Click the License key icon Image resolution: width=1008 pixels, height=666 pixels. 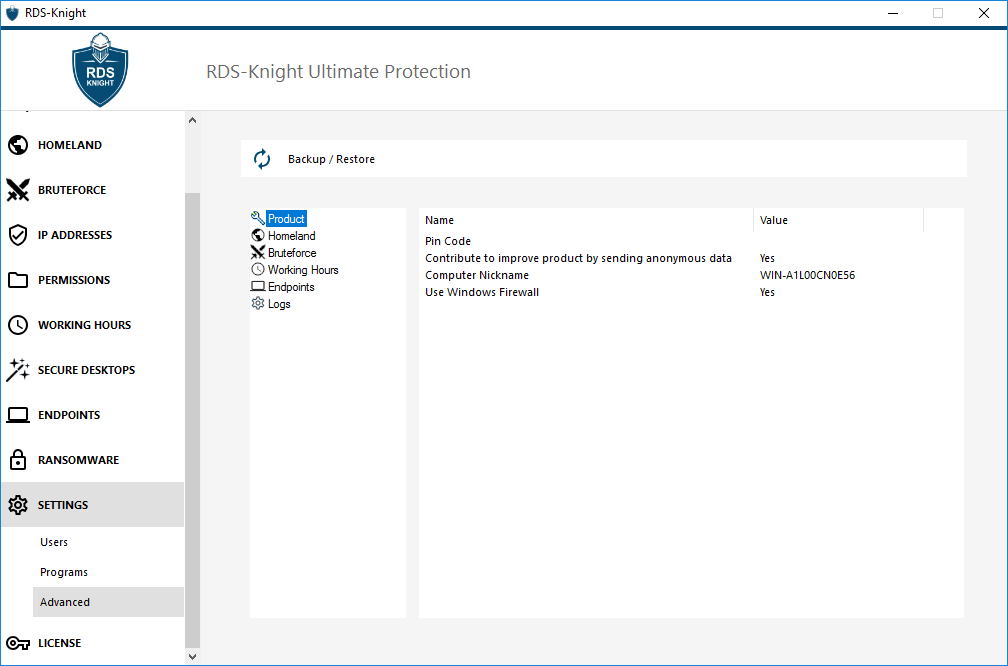(17, 643)
